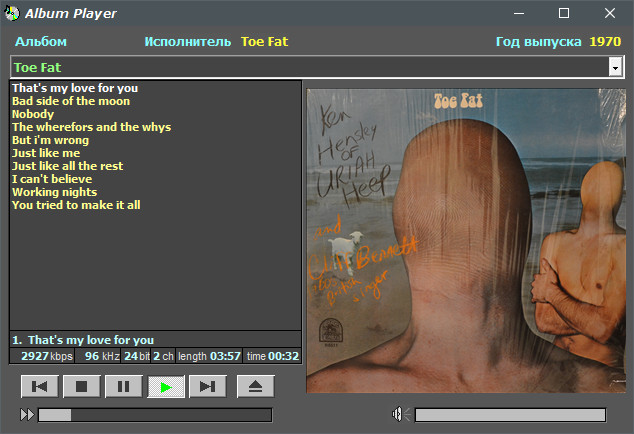The width and height of the screenshot is (634, 434).
Task: Skip to the previous track
Action: point(40,387)
